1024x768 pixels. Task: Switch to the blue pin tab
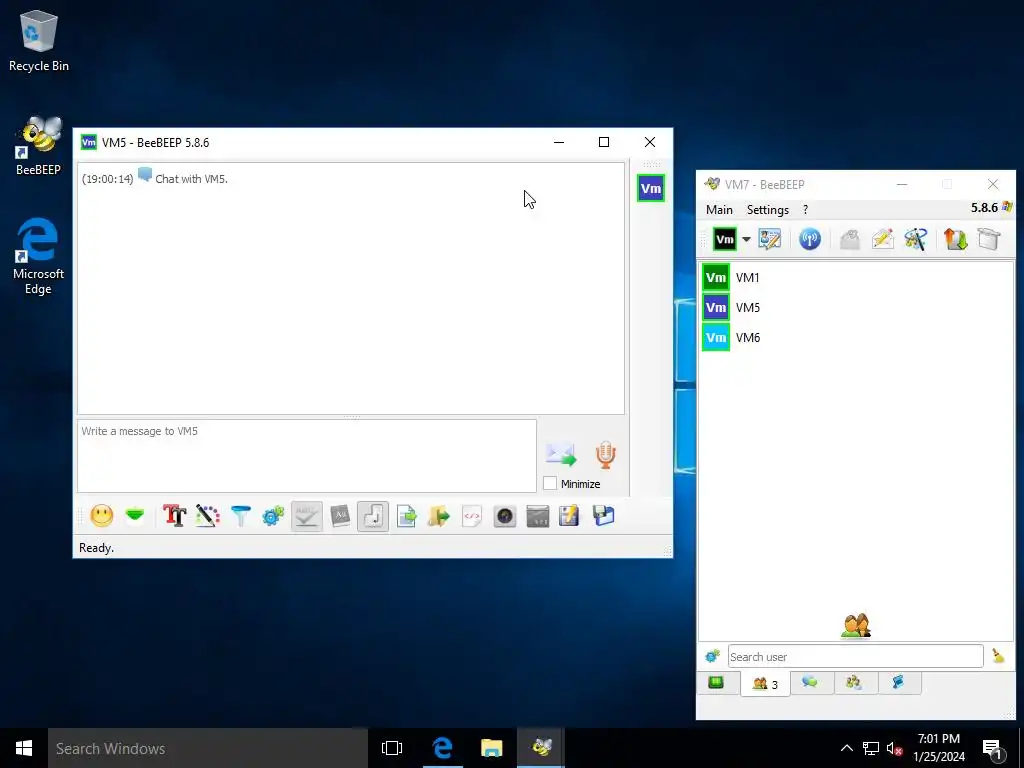[x=899, y=683]
